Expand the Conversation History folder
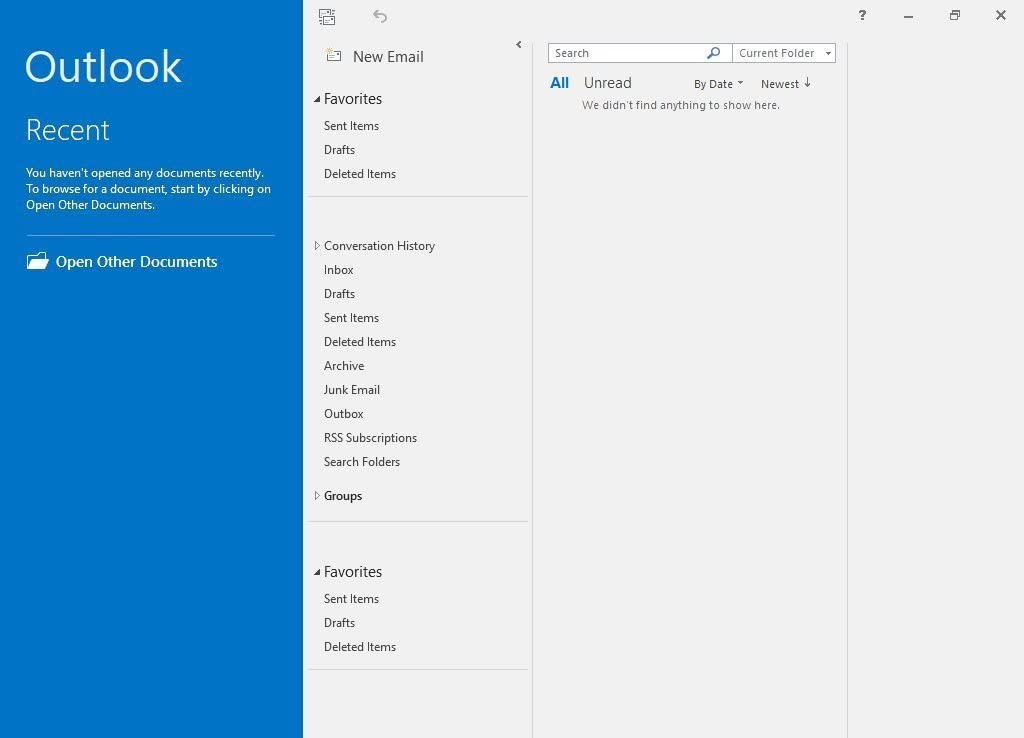Viewport: 1024px width, 738px height. (317, 246)
